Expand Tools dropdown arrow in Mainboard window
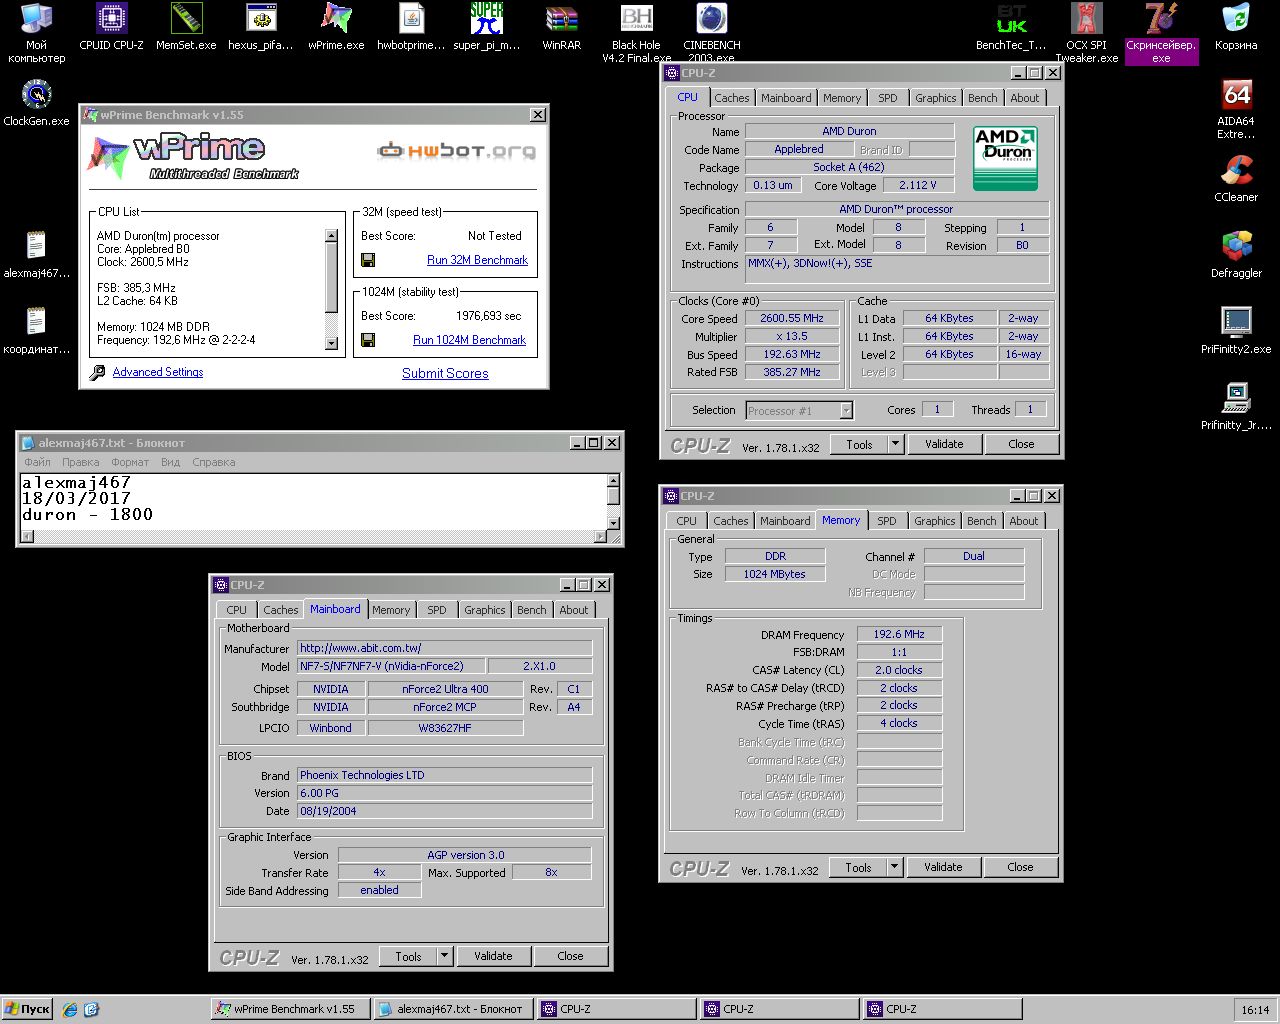1280x1024 pixels. [444, 956]
